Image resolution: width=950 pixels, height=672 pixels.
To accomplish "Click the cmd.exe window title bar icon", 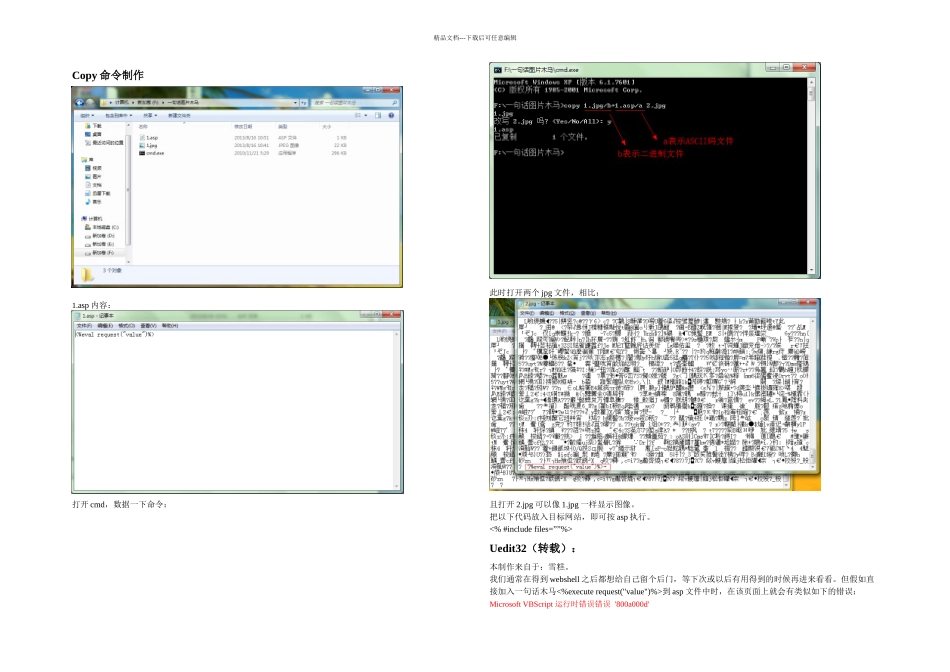I will [x=497, y=70].
